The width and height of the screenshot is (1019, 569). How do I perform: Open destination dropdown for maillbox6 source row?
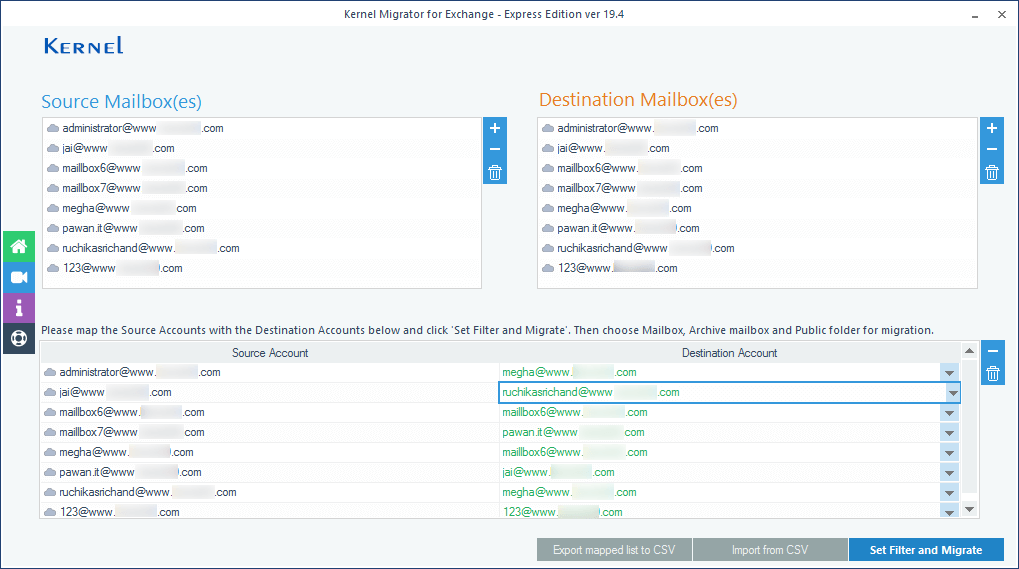pos(949,412)
